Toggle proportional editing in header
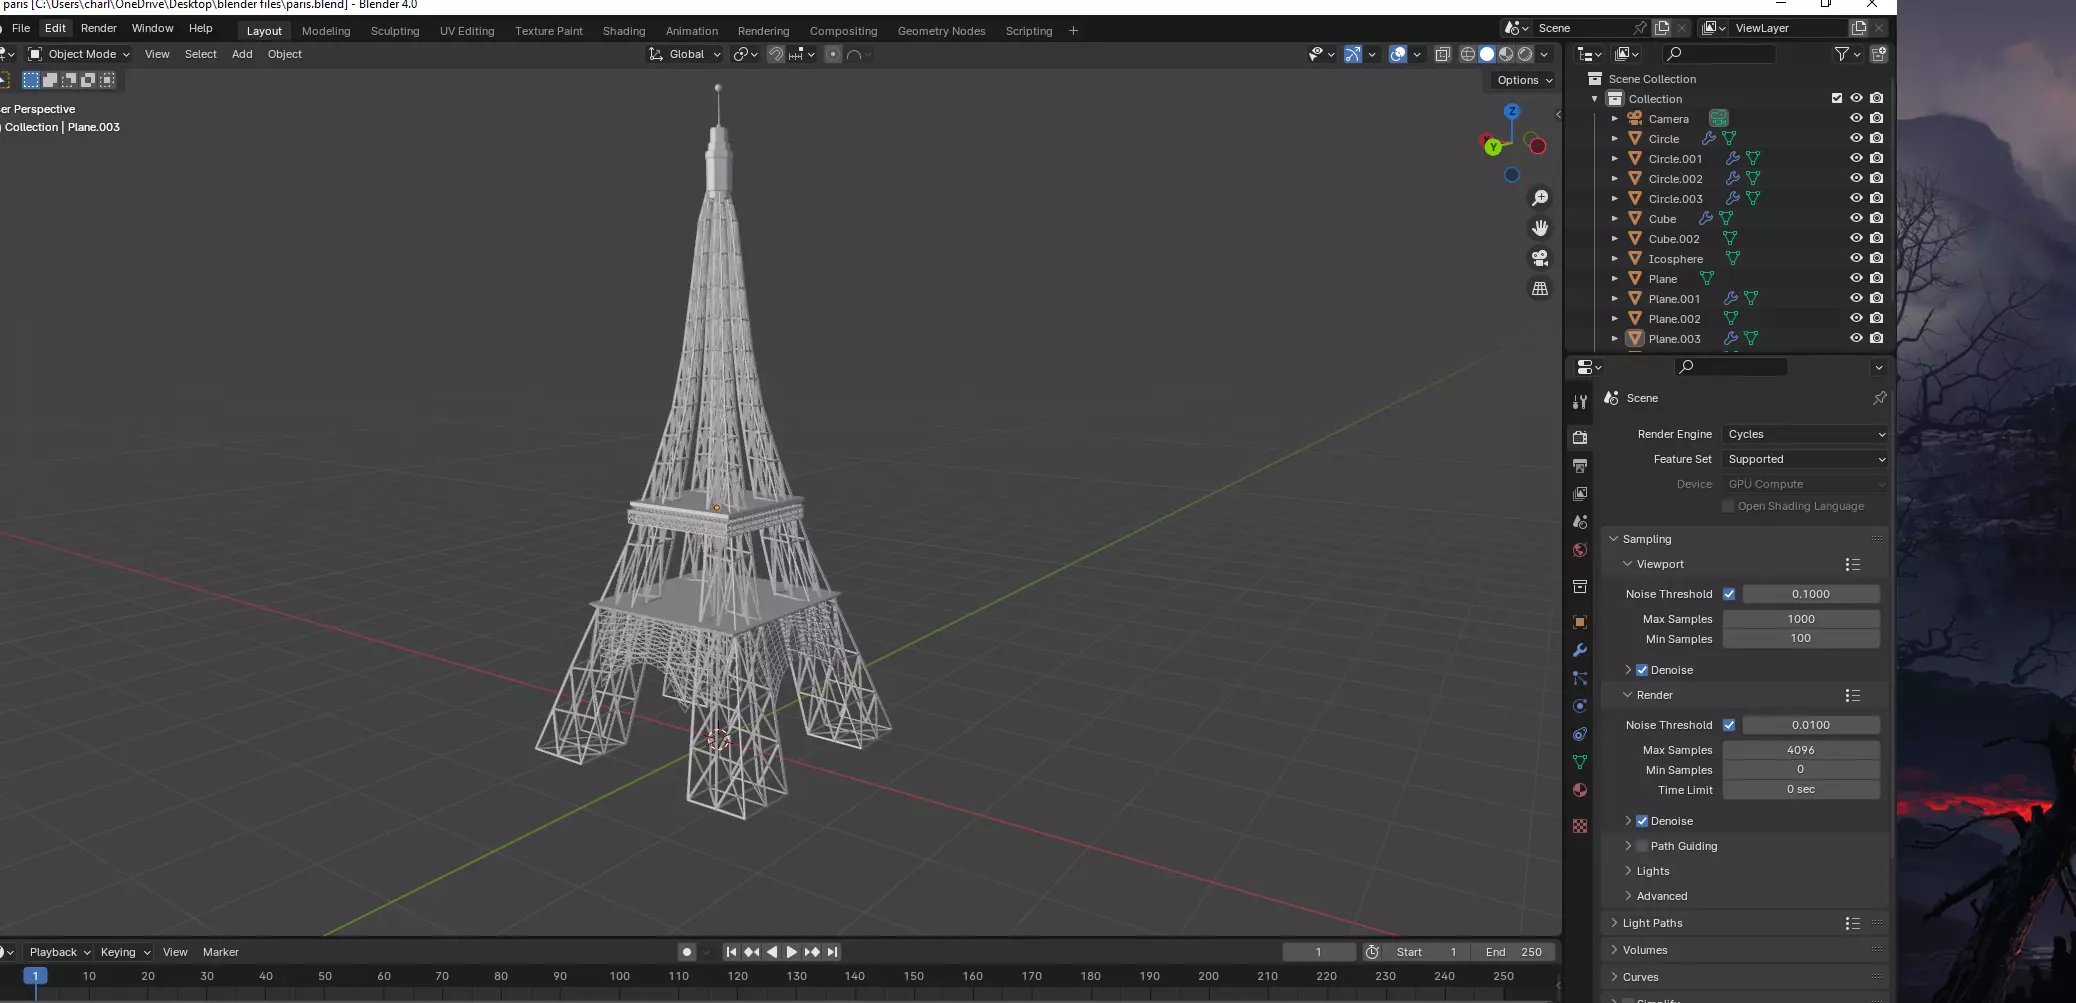This screenshot has height=1003, width=2076. point(833,54)
